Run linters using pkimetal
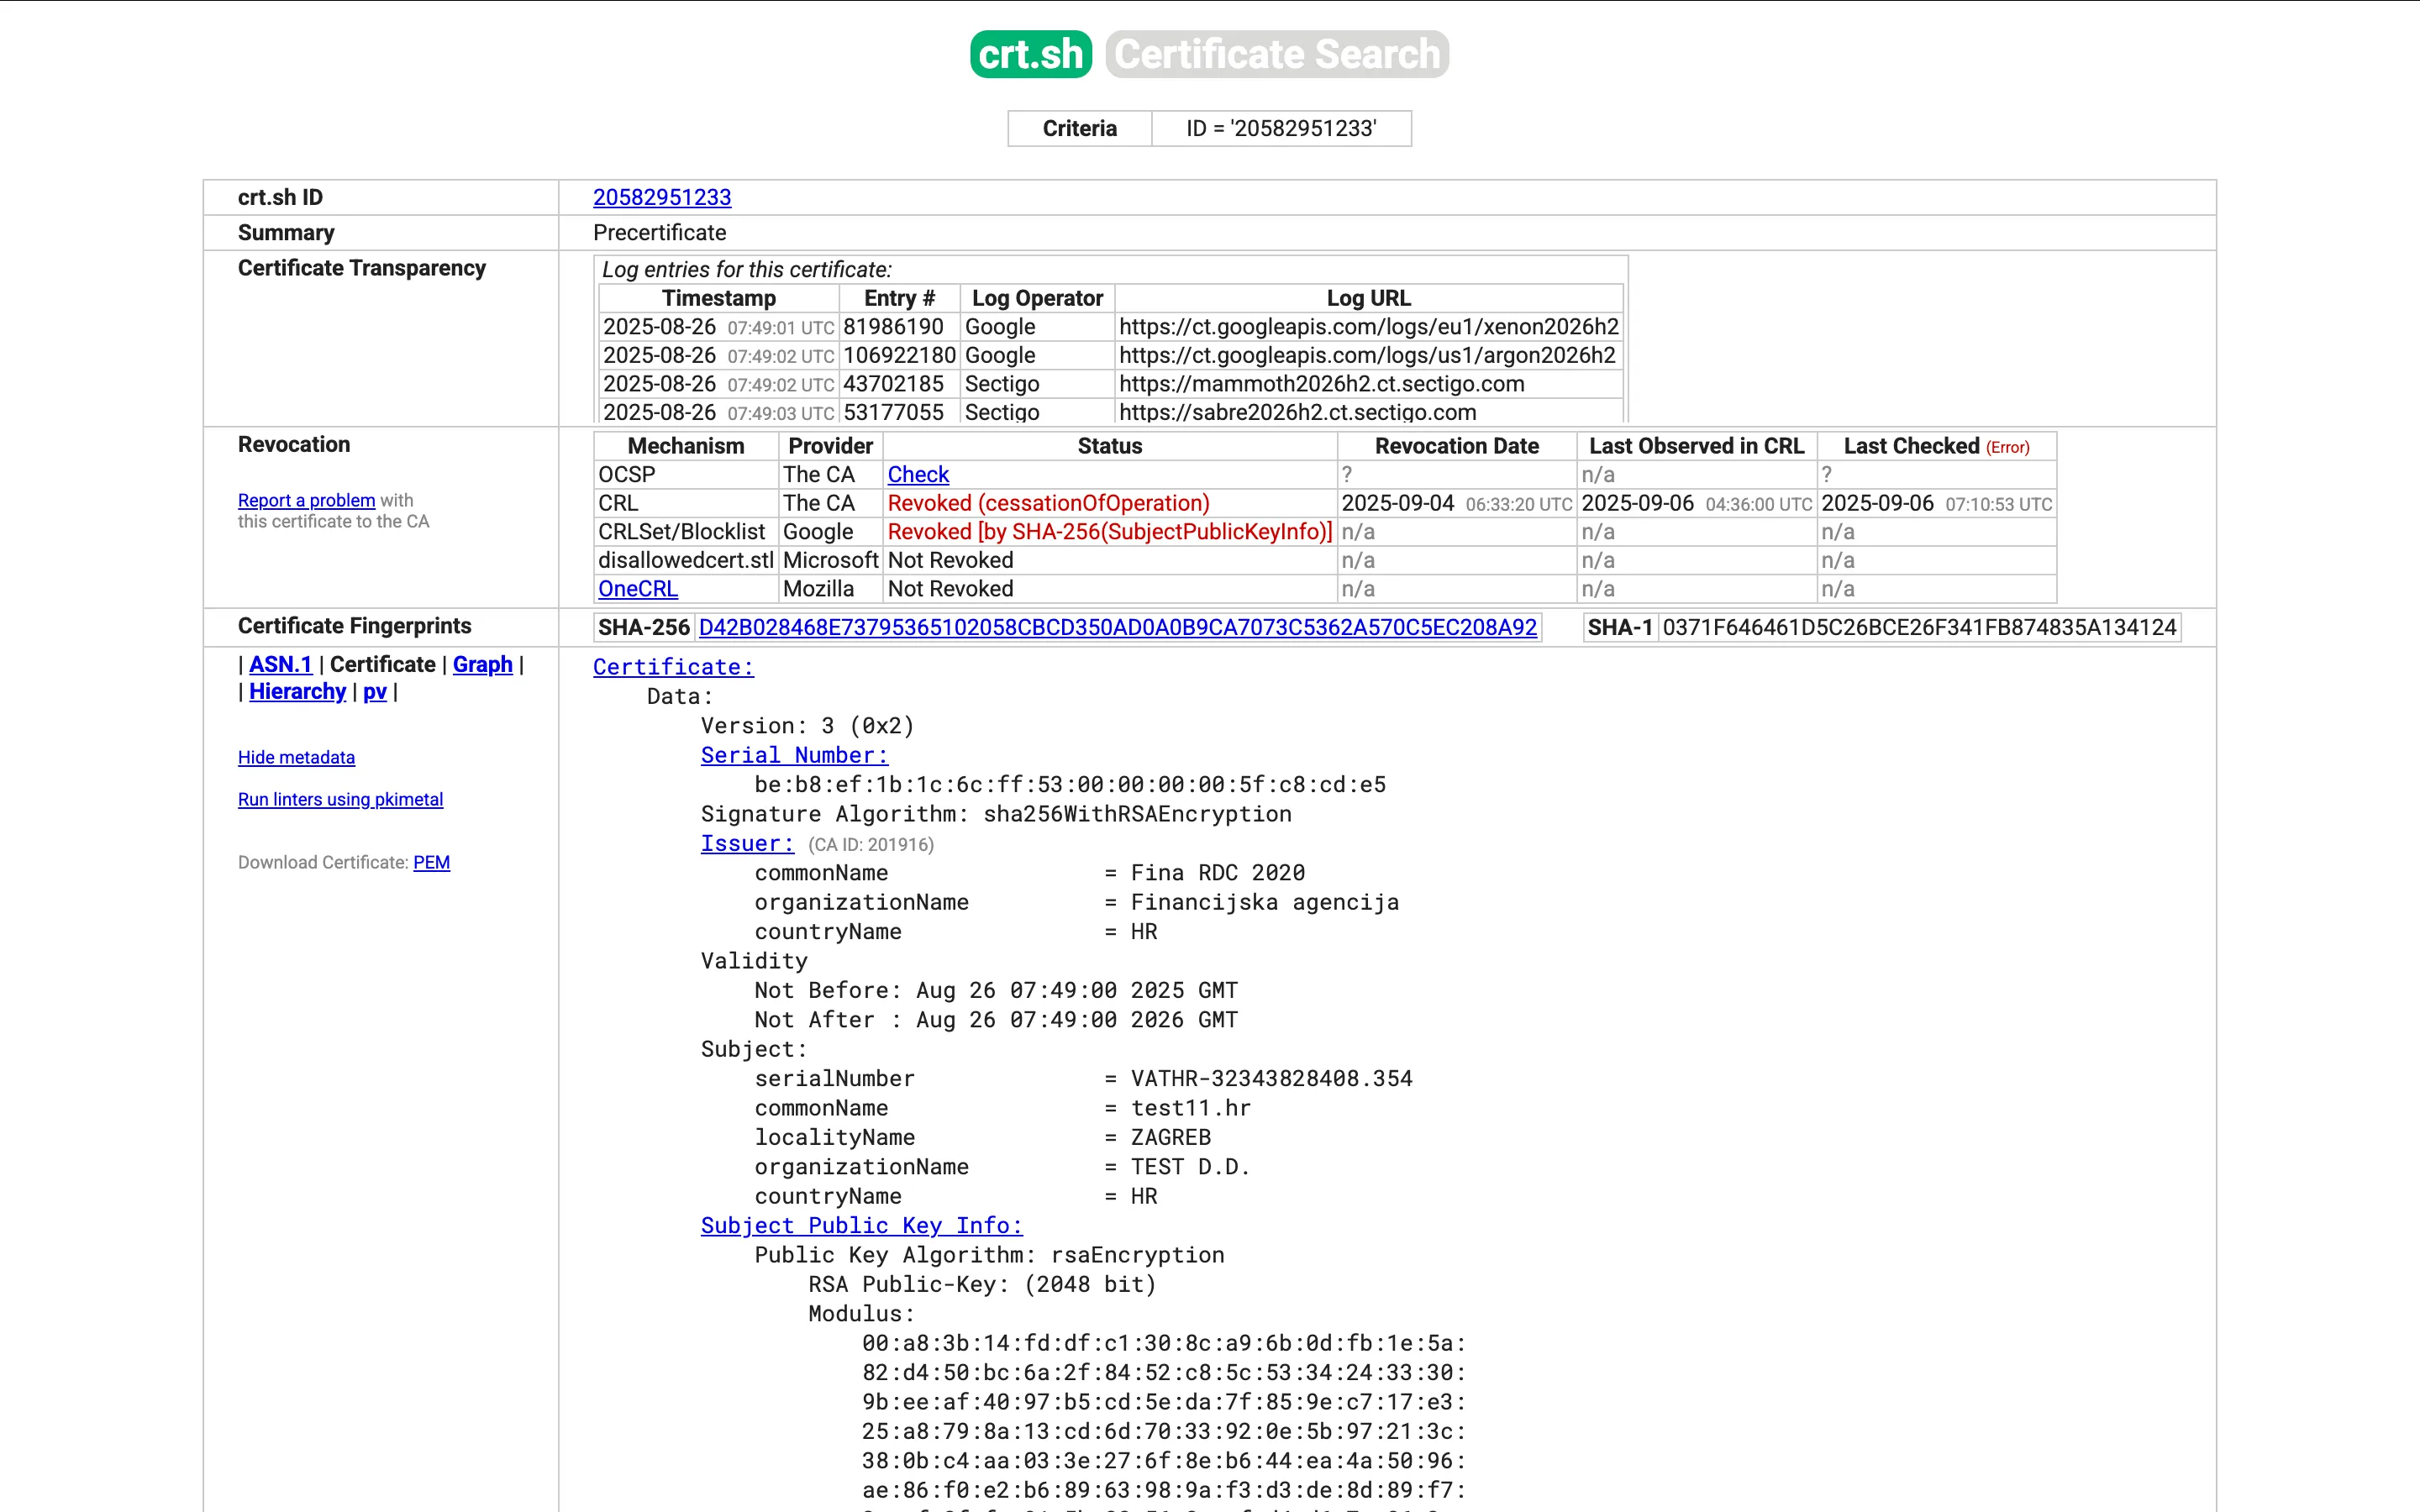 point(340,799)
